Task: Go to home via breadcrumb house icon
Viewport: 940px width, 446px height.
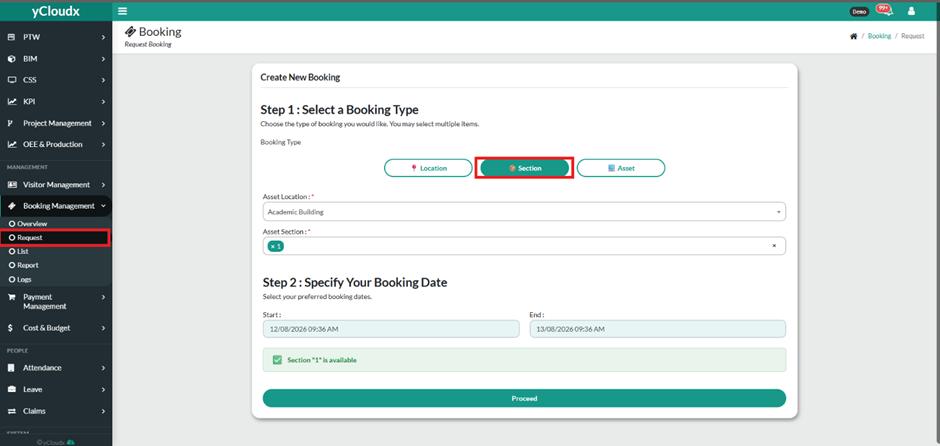Action: pos(854,36)
